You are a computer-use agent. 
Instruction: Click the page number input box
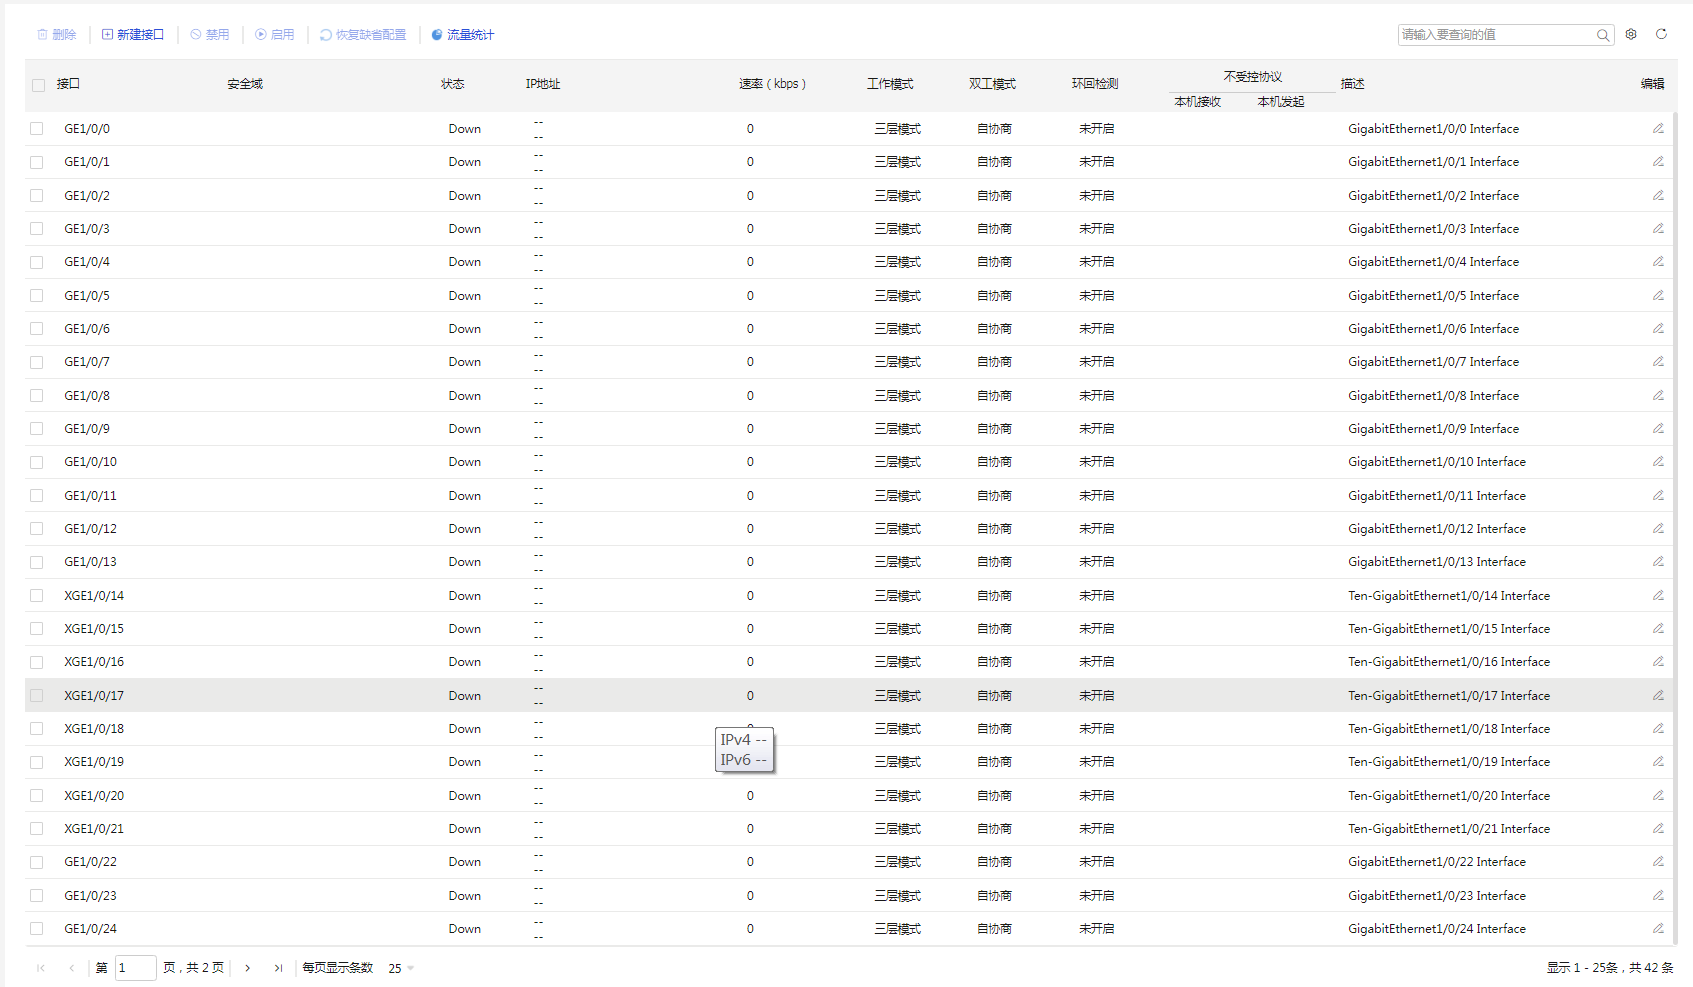click(135, 968)
